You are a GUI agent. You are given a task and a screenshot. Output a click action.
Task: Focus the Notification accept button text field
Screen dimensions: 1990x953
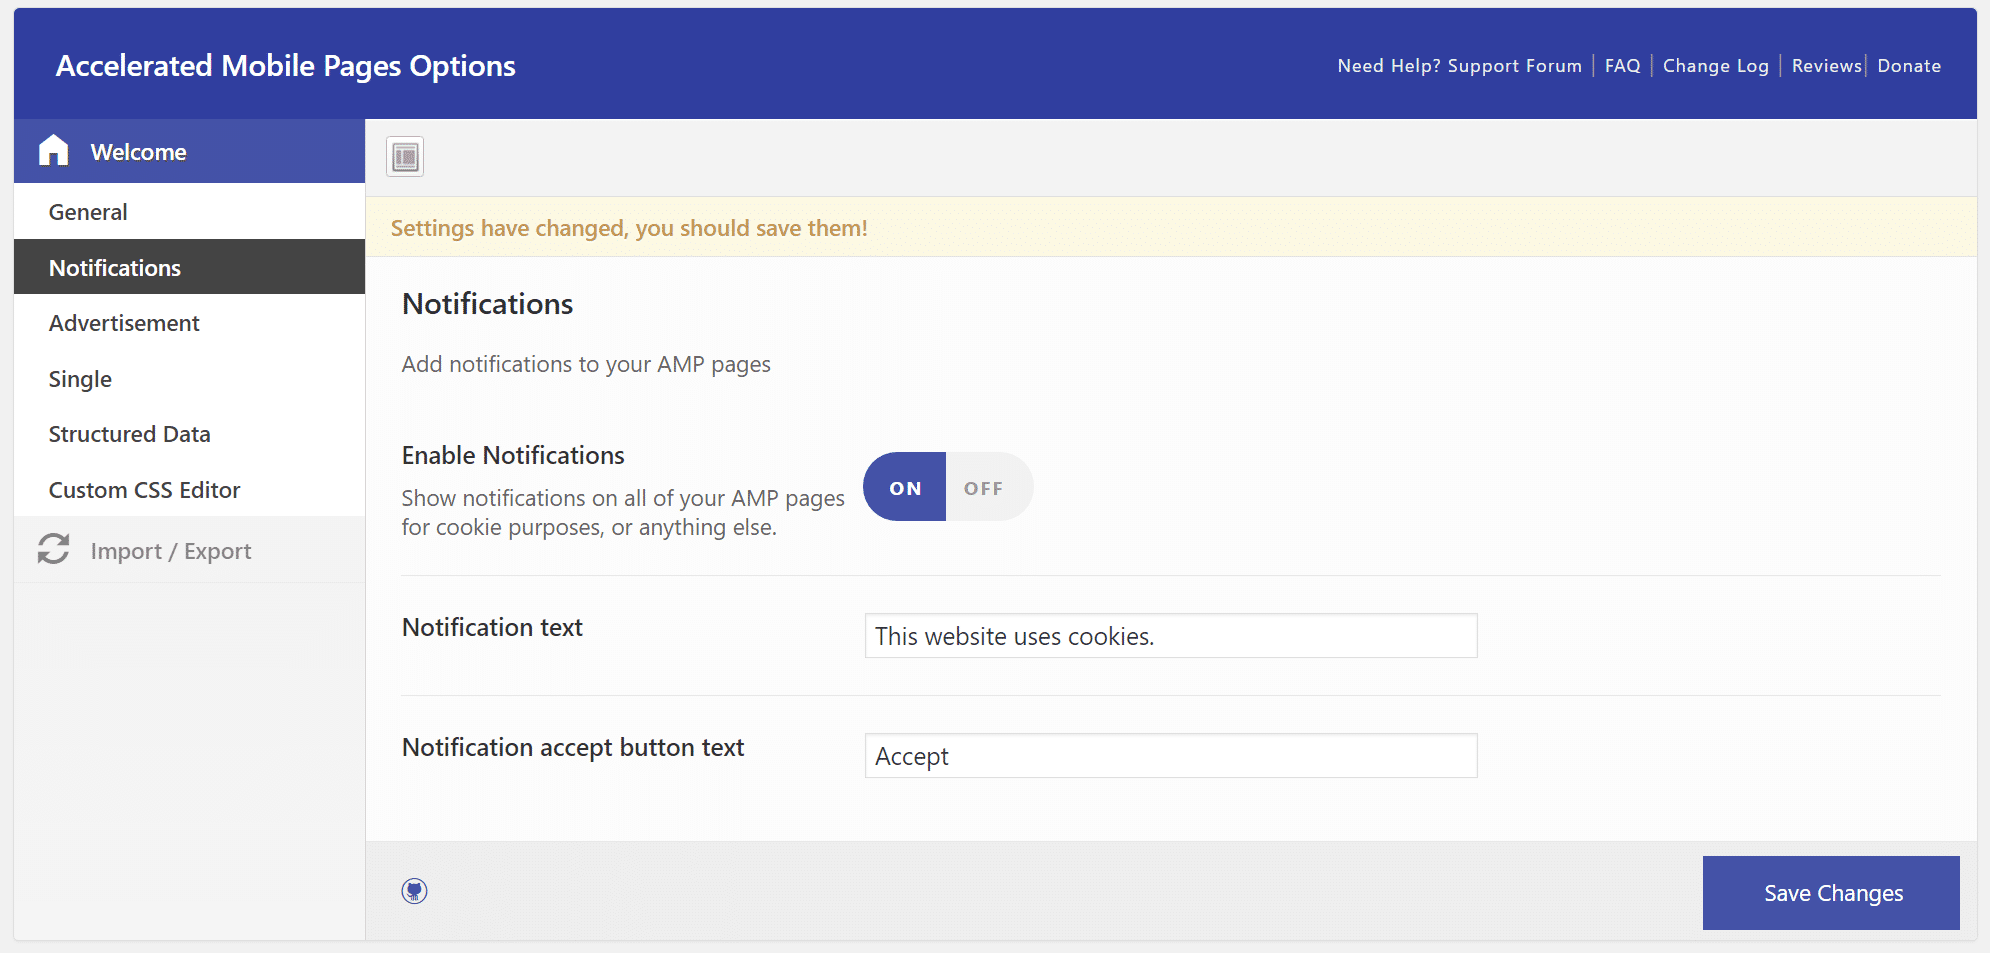(1171, 756)
